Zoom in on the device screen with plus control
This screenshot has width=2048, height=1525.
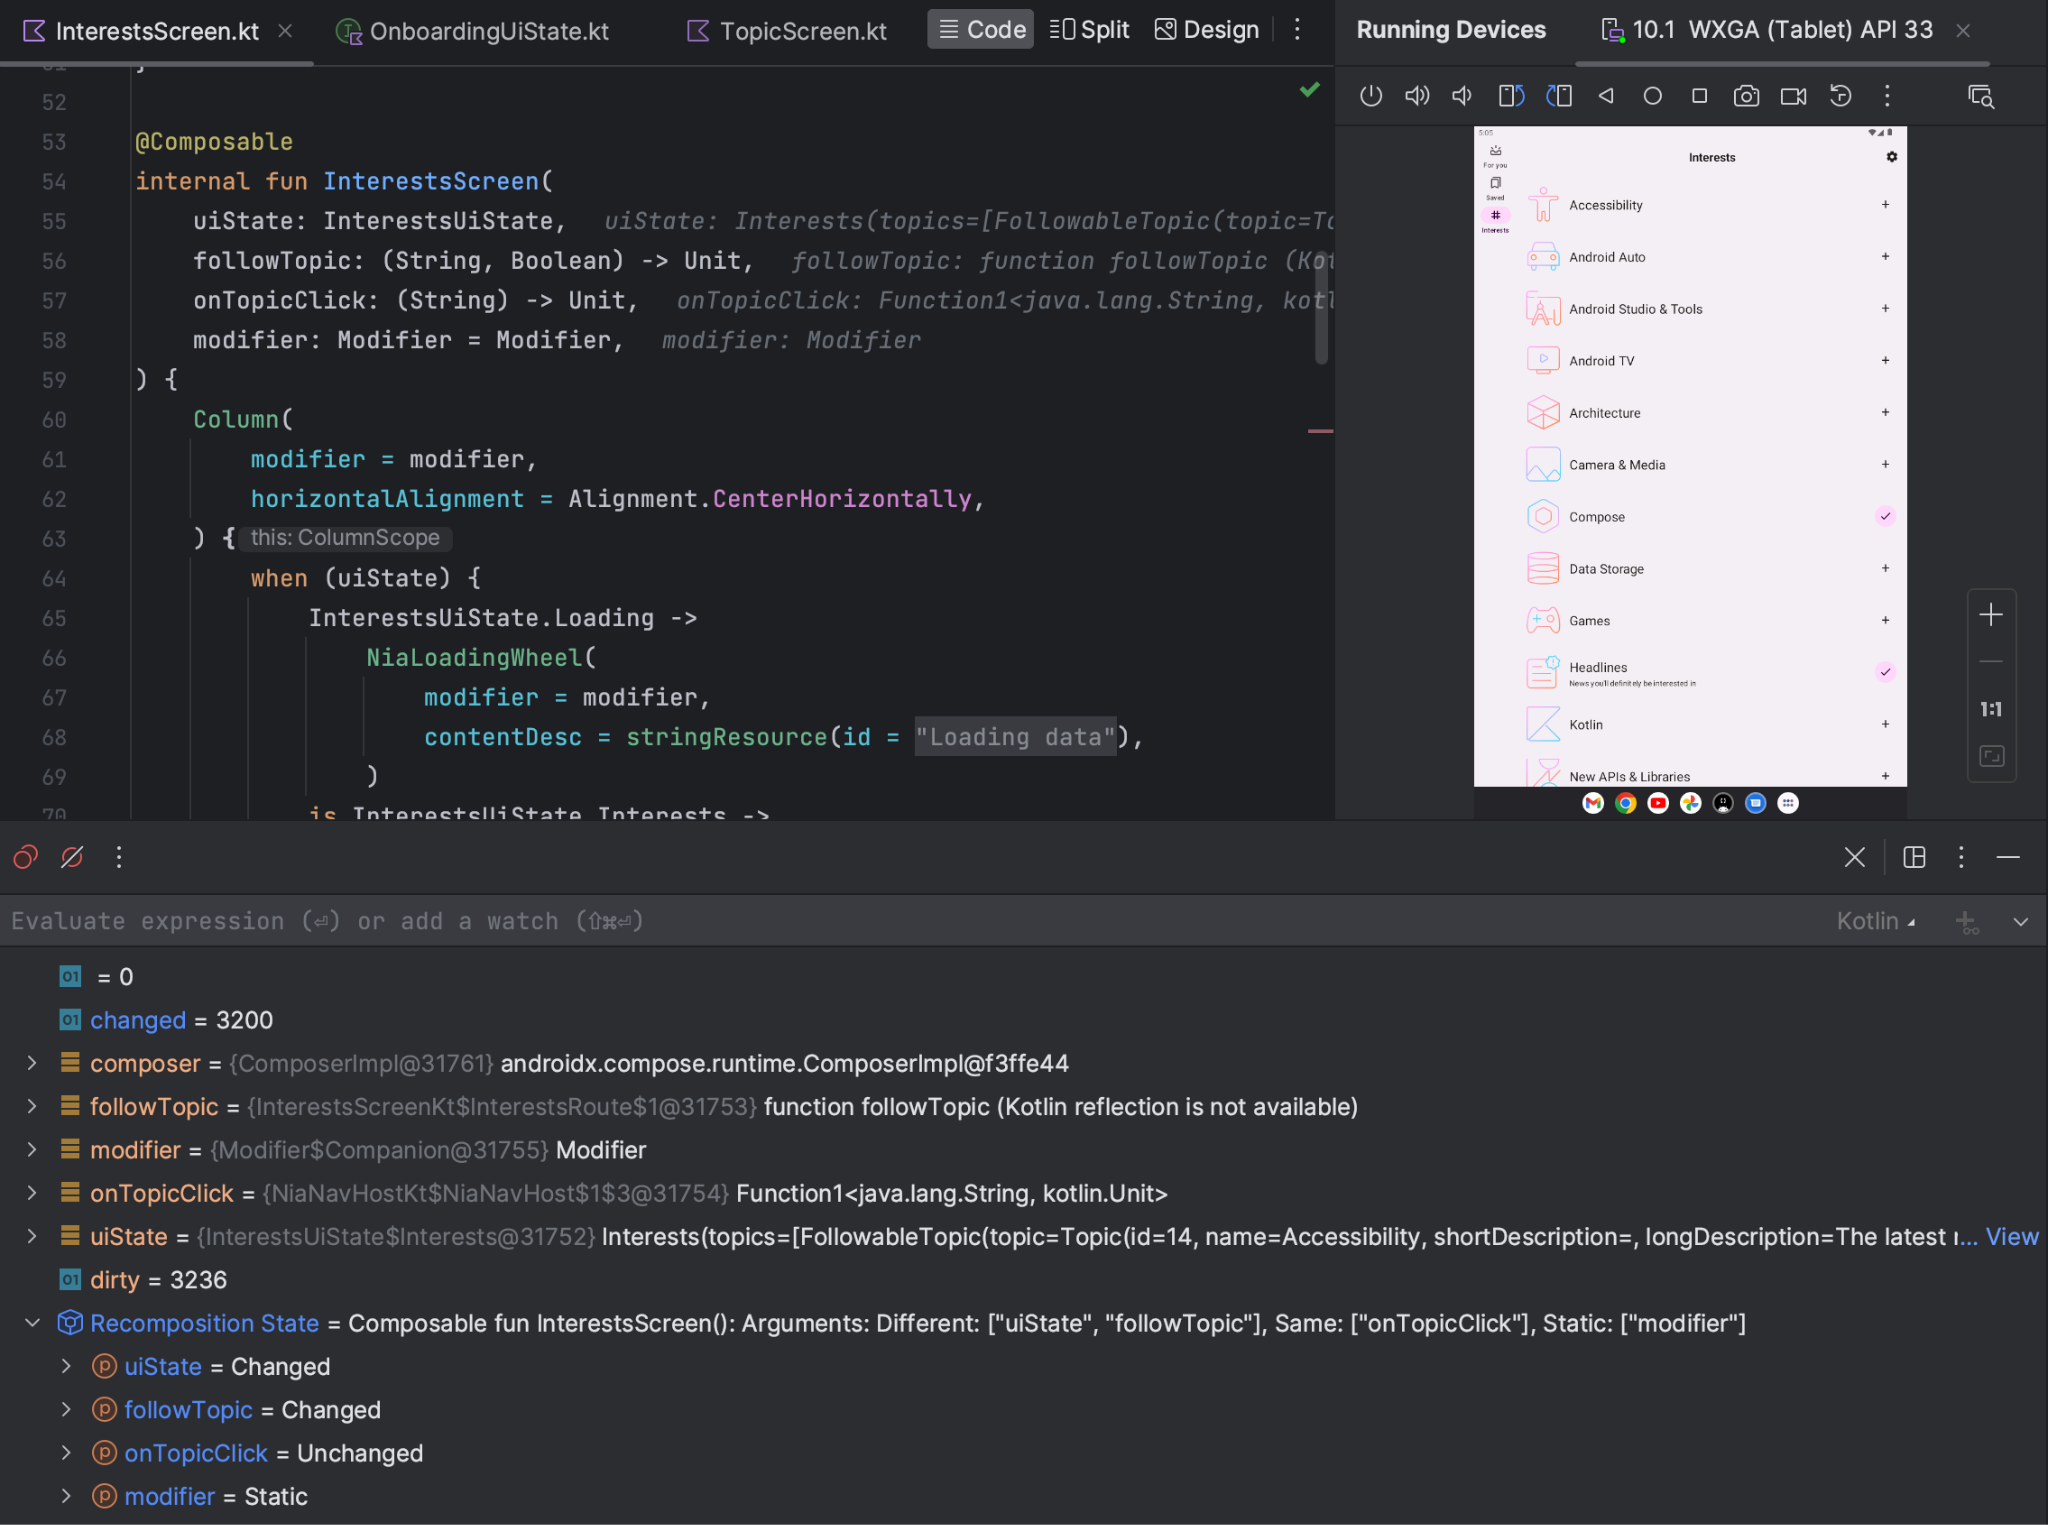[1991, 615]
